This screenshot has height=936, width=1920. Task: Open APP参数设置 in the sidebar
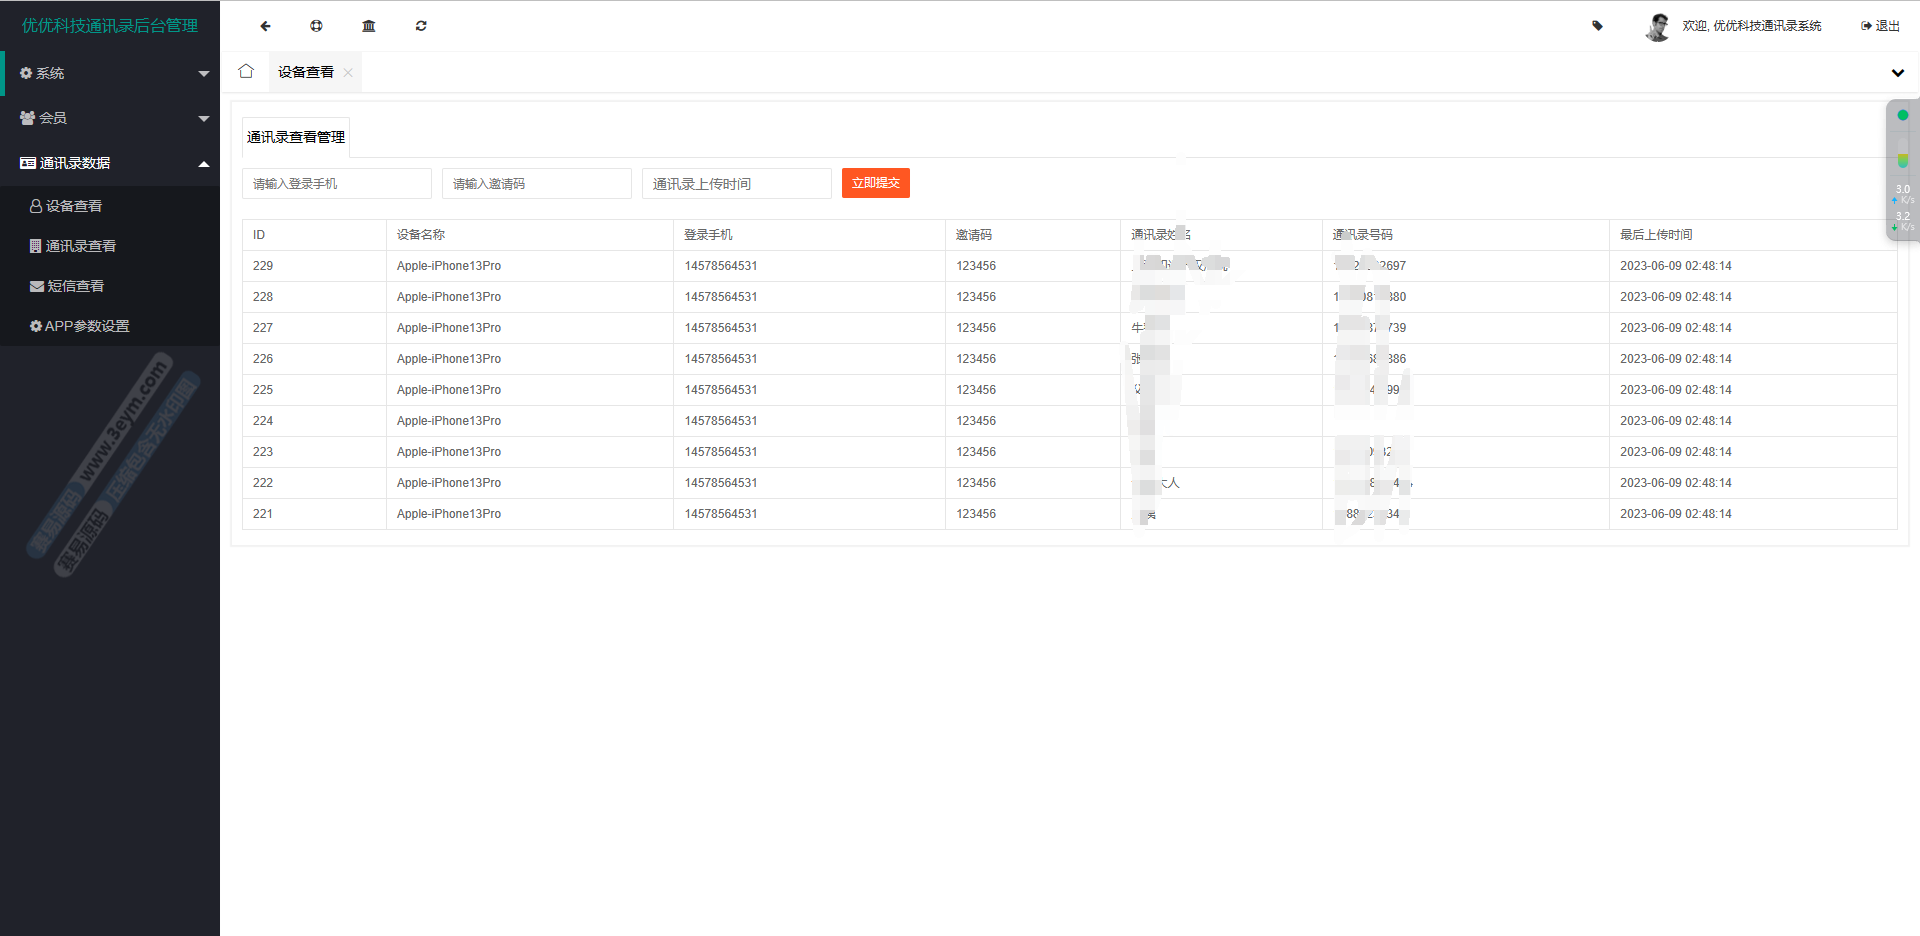pos(86,326)
